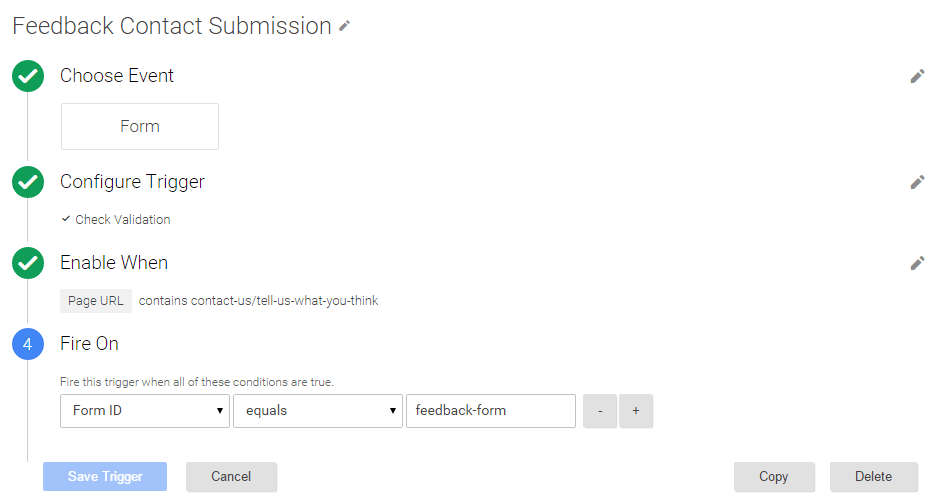942x504 pixels.
Task: Open the equals operator dropdown
Action: [318, 411]
